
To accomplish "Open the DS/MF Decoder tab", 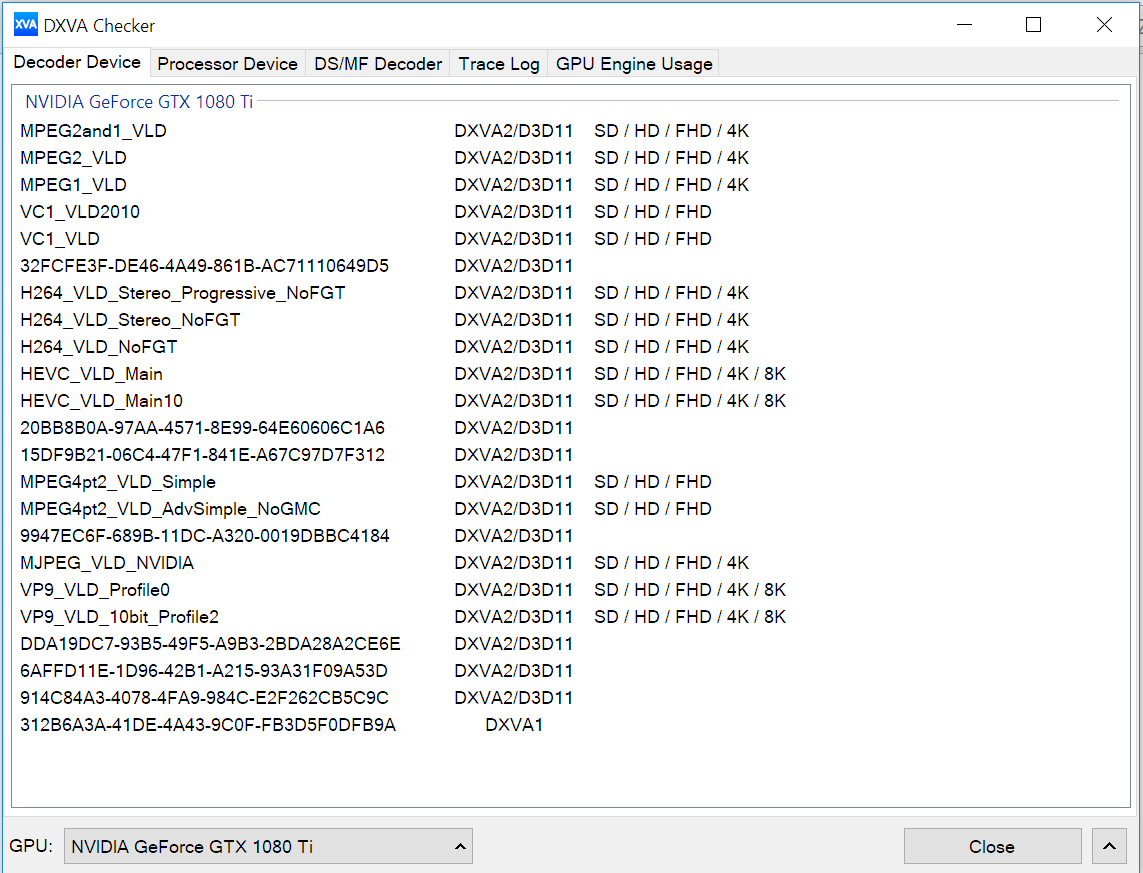I will pos(378,63).
